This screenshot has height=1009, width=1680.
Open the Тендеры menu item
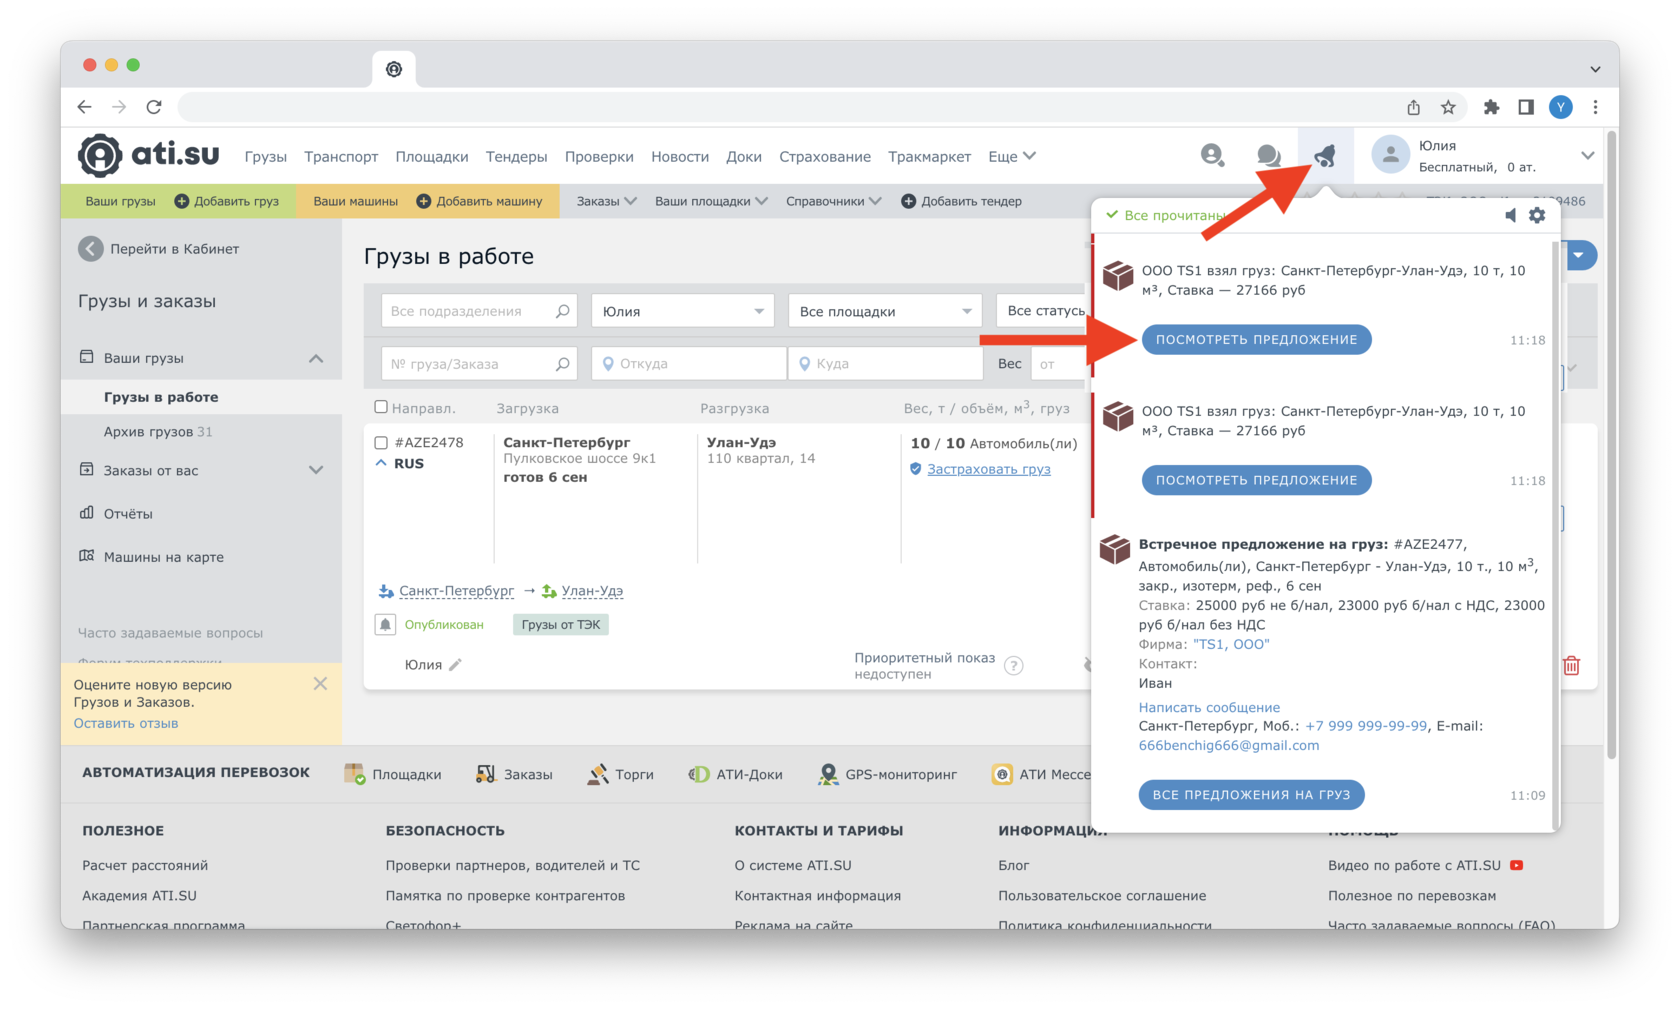[516, 156]
